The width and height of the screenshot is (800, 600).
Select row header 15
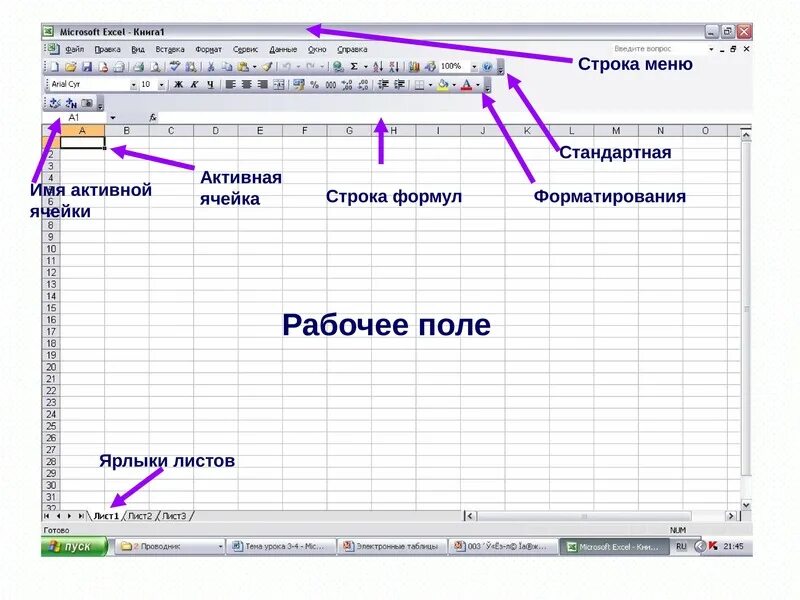click(51, 308)
